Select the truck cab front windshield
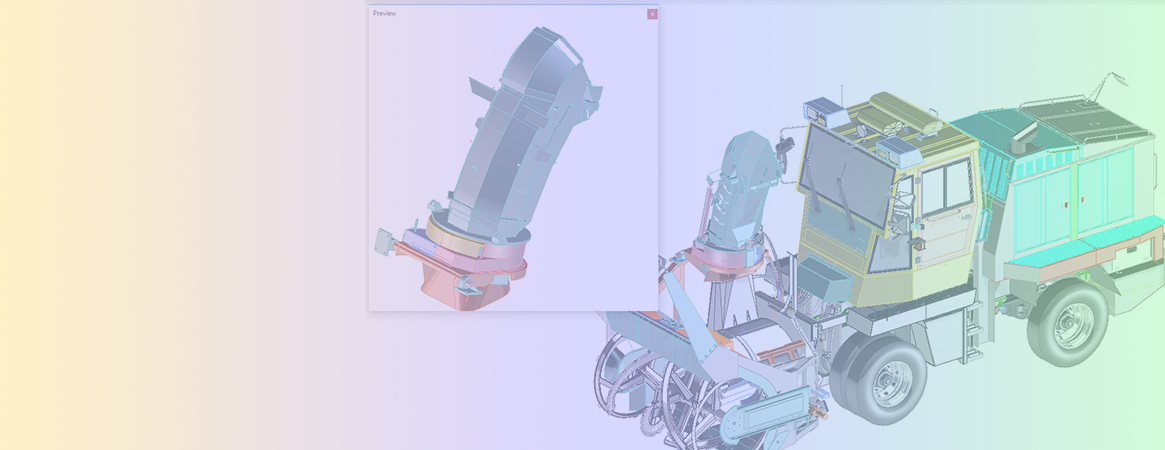 coord(847,177)
